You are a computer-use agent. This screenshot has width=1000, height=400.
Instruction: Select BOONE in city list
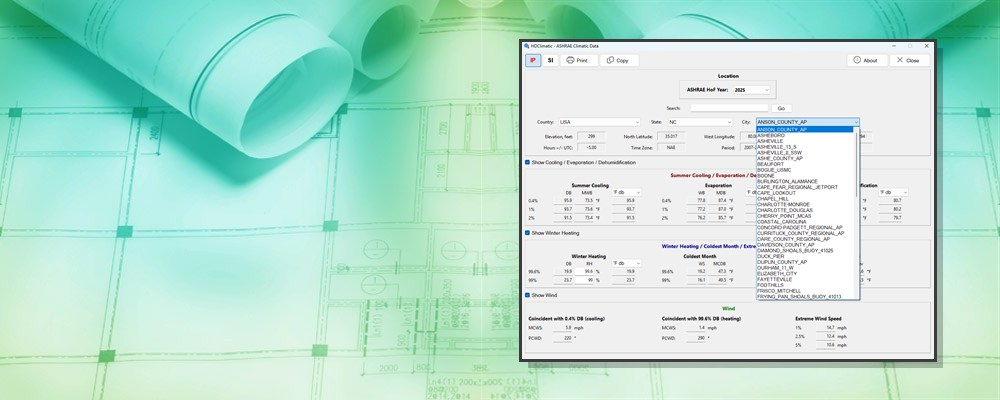[x=804, y=175]
